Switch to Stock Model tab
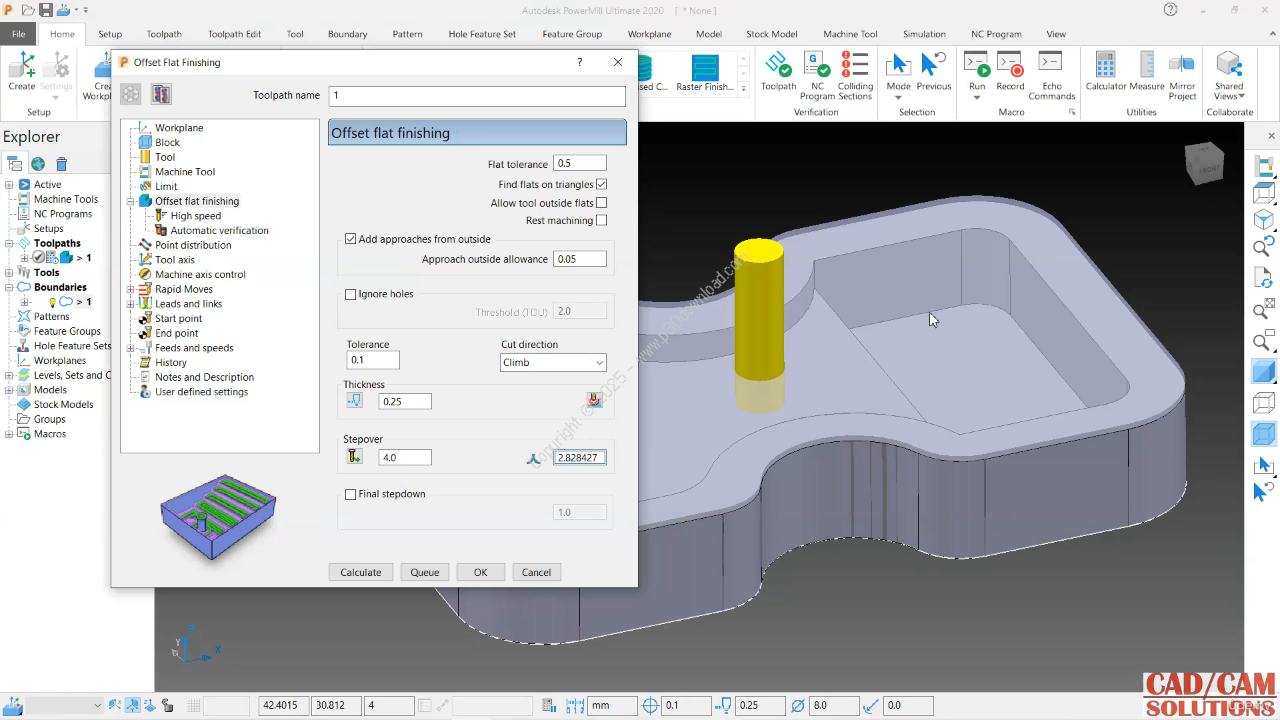 pyautogui.click(x=771, y=34)
